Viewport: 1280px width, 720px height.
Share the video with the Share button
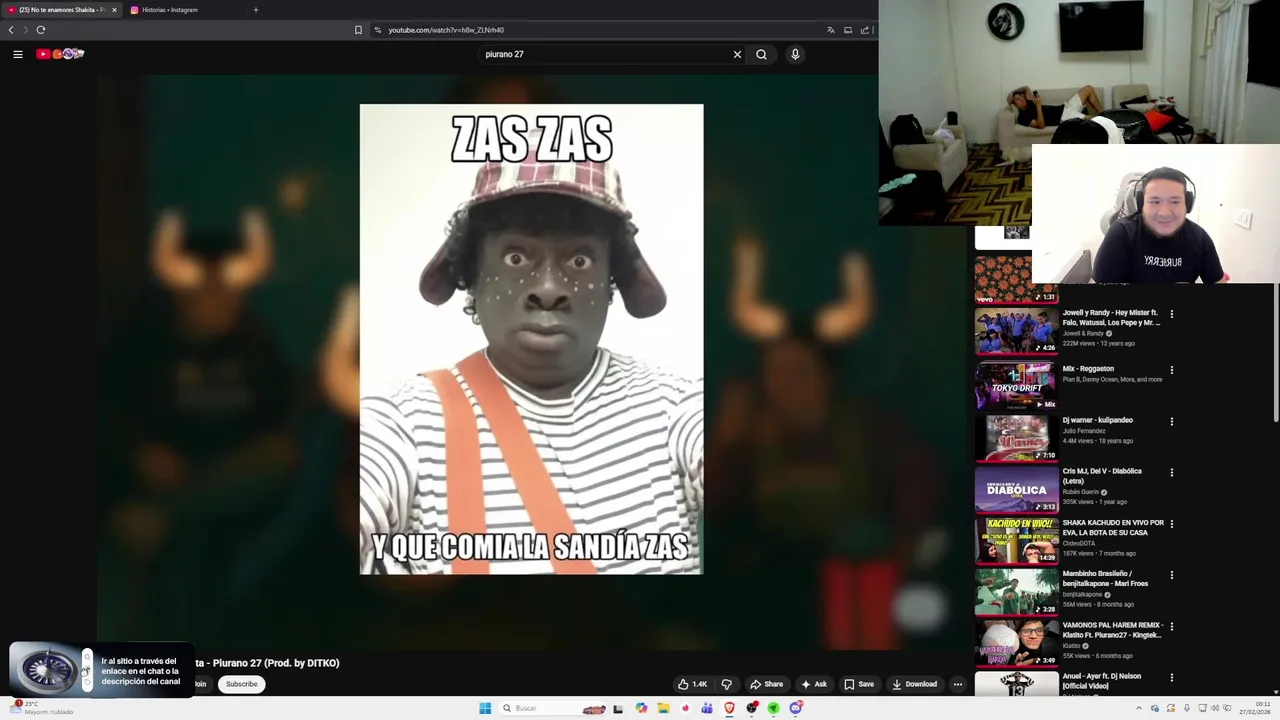tap(767, 684)
